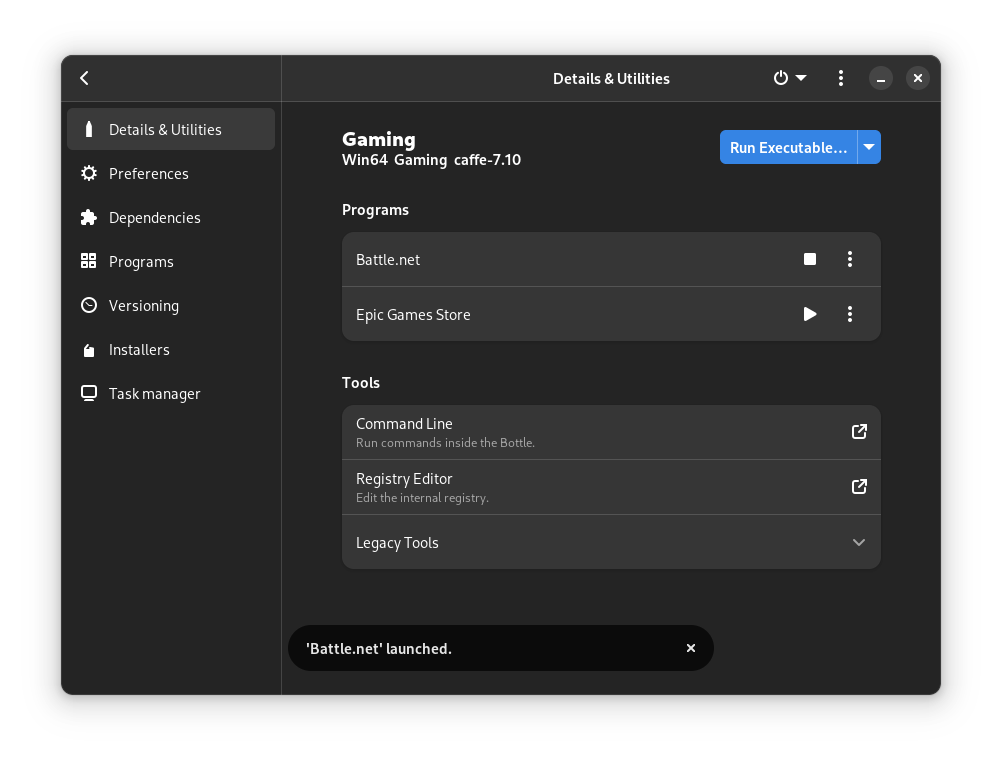The width and height of the screenshot is (1002, 762).
Task: Expand the Legacy Tools section
Action: (858, 542)
